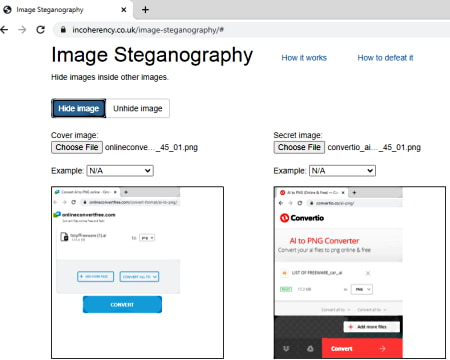Screen dimensions: 450x360
Task: Reload the page with the refresh icon
Action: click(x=40, y=30)
